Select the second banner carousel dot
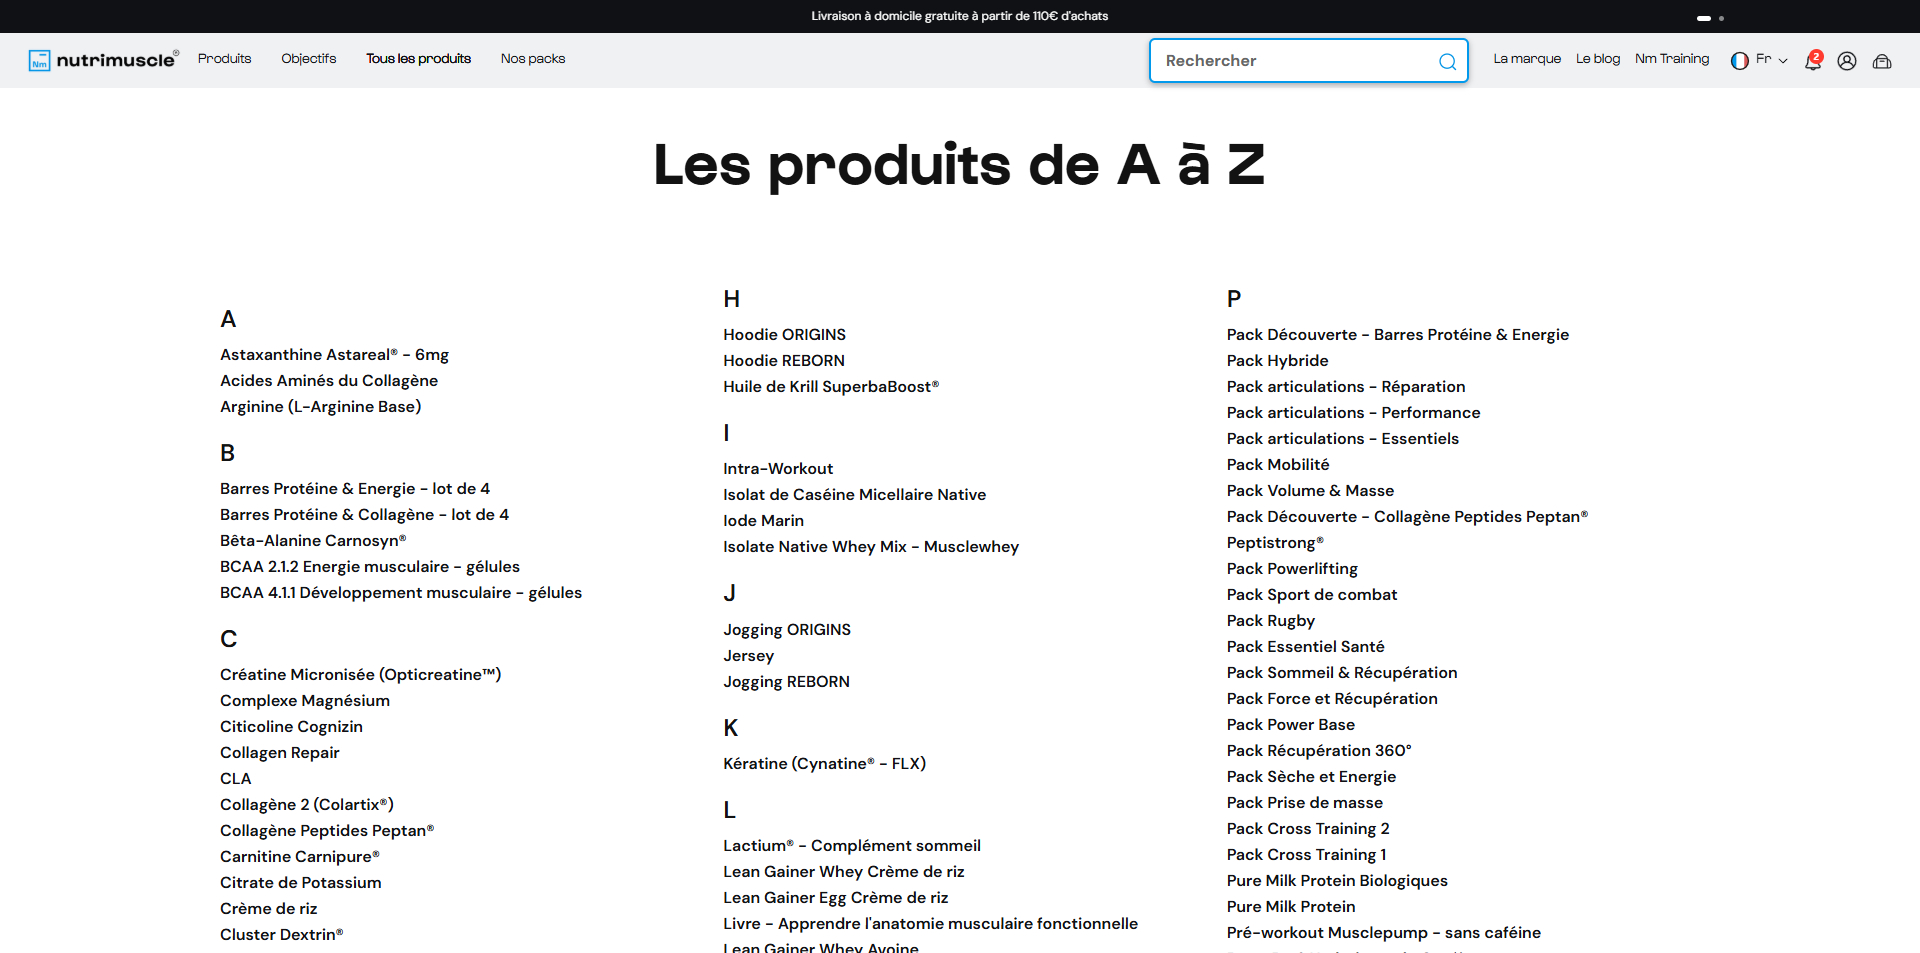Viewport: 1920px width, 953px height. point(1721,18)
